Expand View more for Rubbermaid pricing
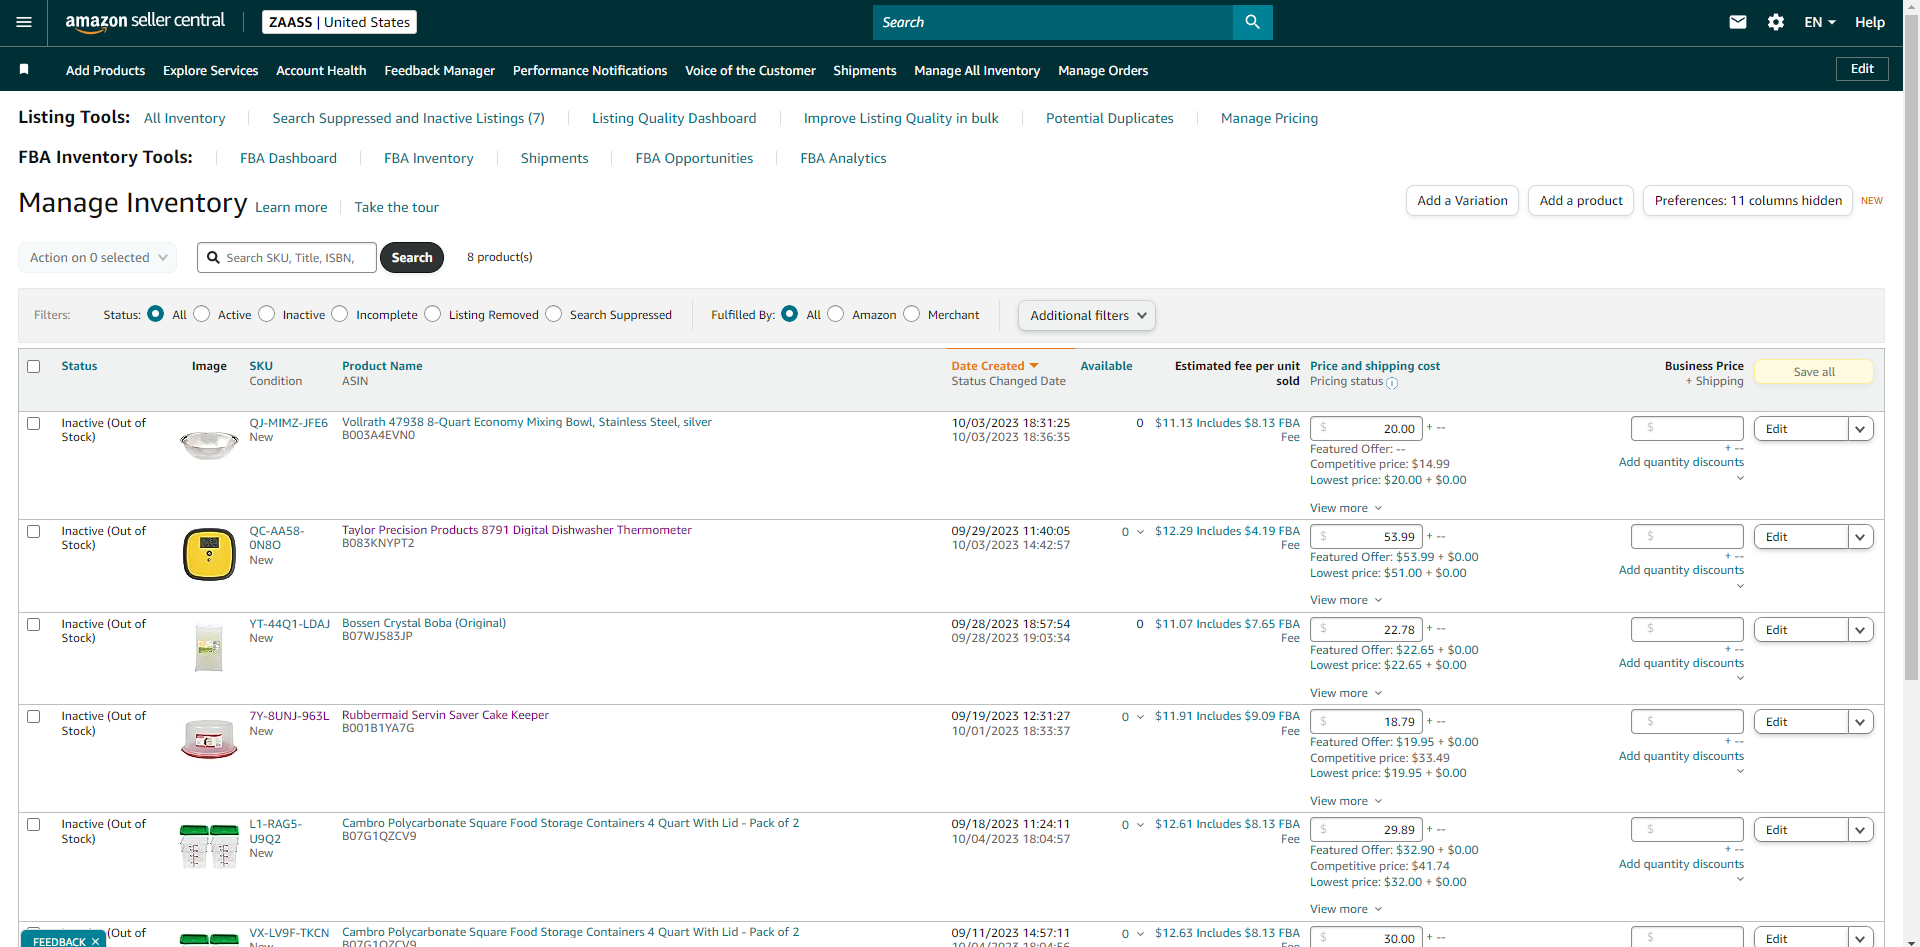 click(1346, 801)
